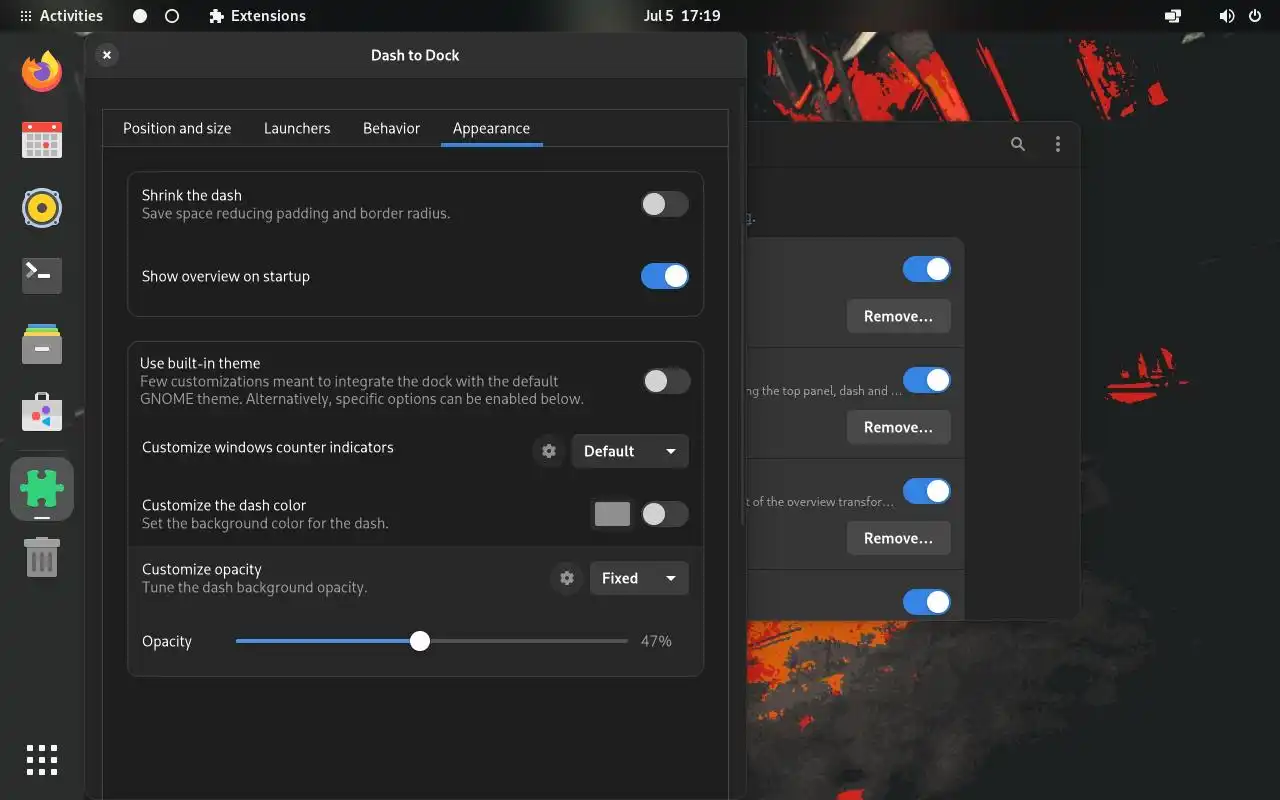Select the Appearance tab
Viewport: 1280px width, 800px height.
pyautogui.click(x=491, y=128)
